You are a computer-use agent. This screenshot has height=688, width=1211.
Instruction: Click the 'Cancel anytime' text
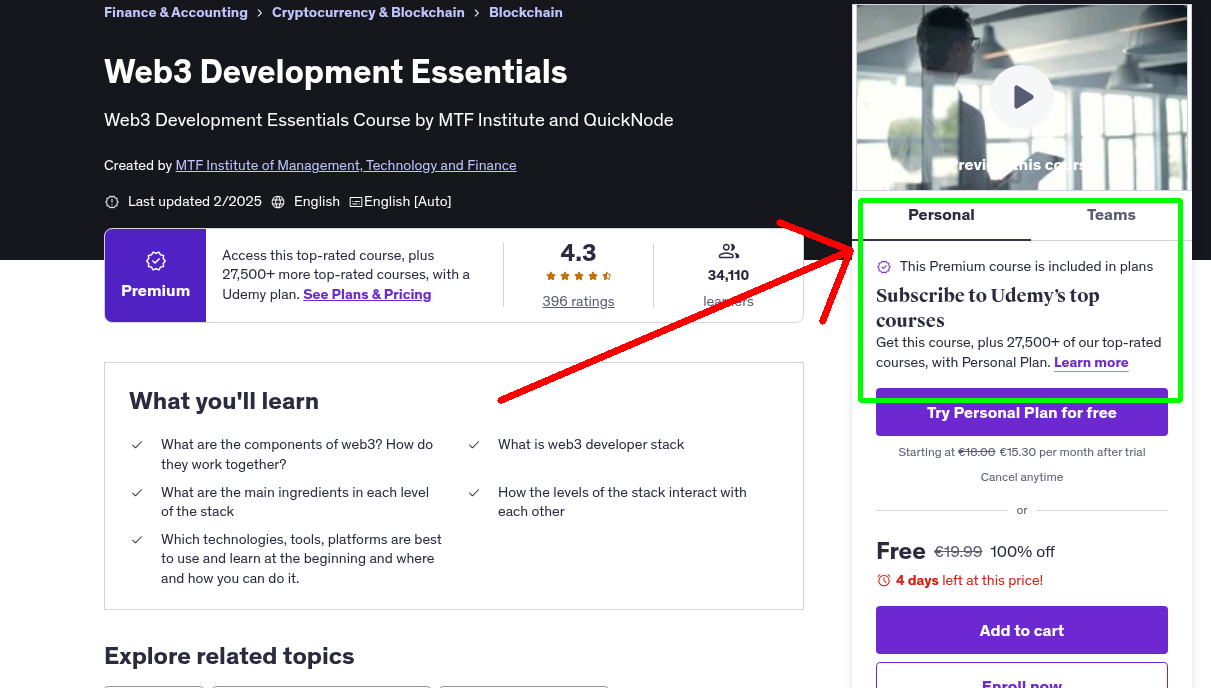point(1022,478)
